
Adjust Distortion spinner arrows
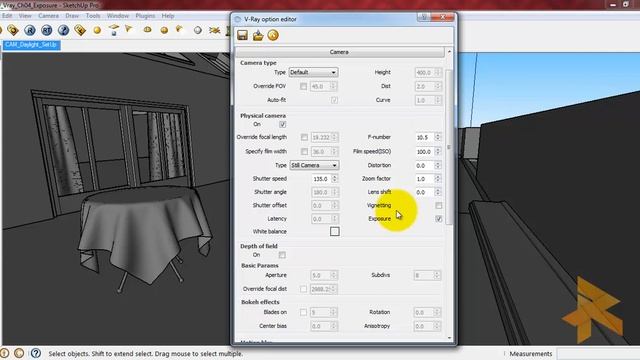438,165
